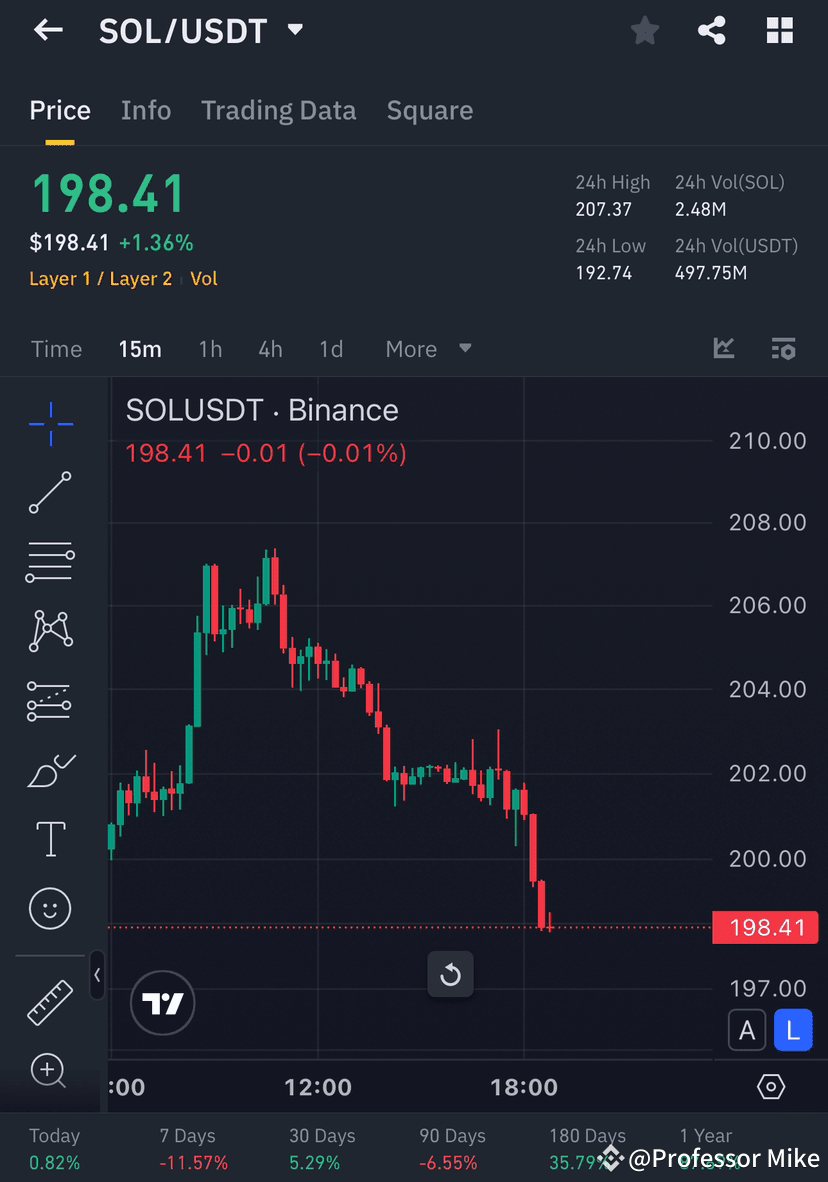Select the text annotation tool
The width and height of the screenshot is (828, 1182).
tap(50, 839)
